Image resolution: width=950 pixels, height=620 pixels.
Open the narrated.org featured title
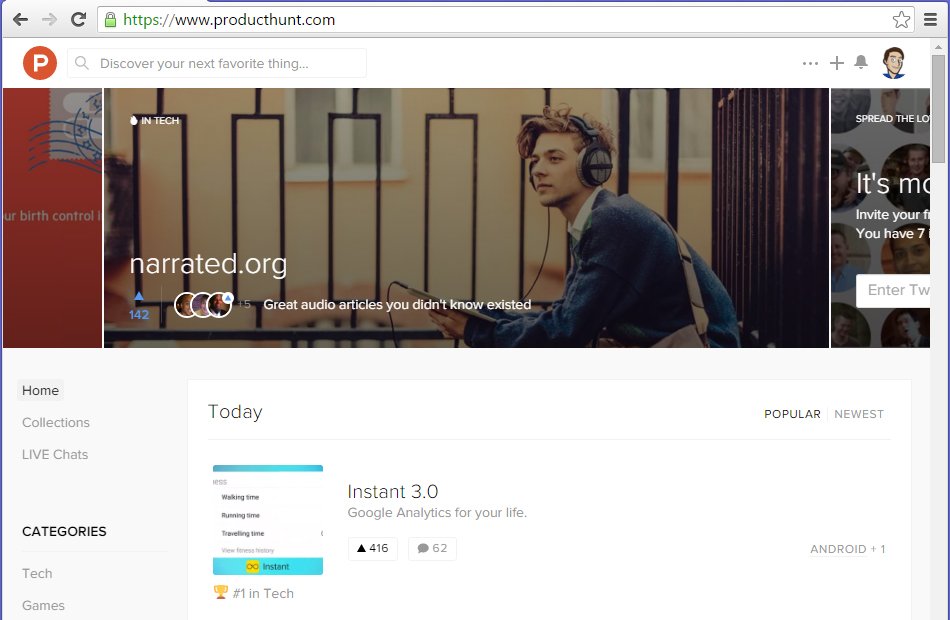point(208,264)
